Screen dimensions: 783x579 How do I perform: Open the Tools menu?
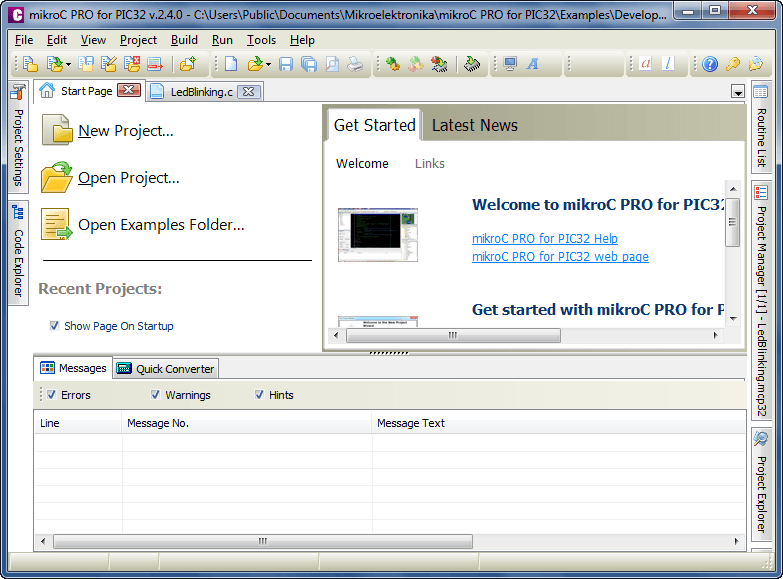(261, 40)
